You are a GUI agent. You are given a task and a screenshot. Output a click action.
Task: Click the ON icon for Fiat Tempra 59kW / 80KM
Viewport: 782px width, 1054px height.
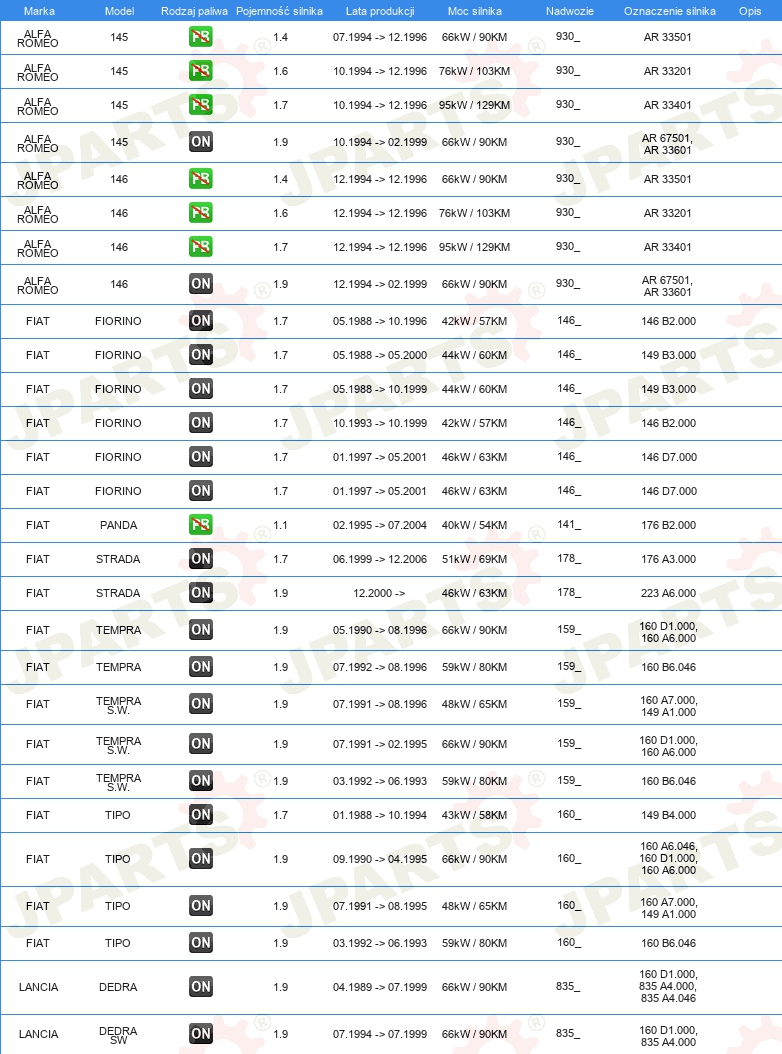click(x=200, y=667)
